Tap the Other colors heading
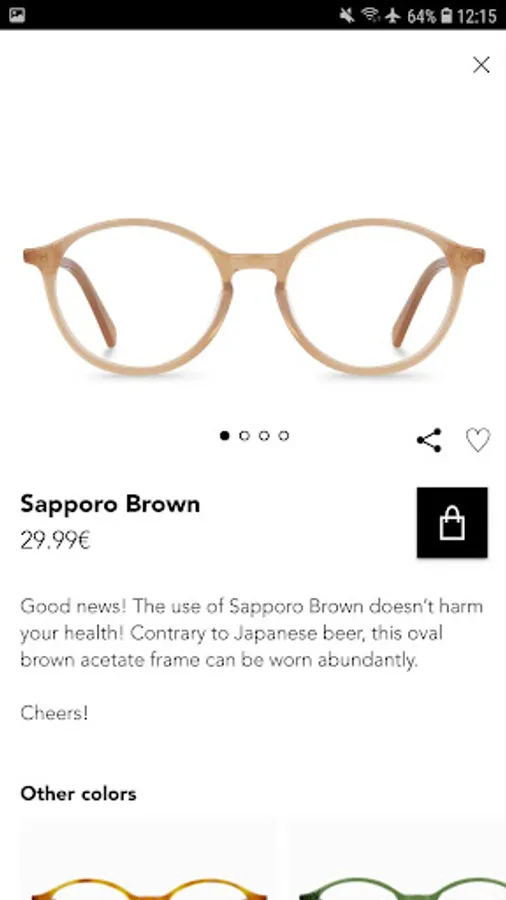This screenshot has height=900, width=506. pos(79,794)
